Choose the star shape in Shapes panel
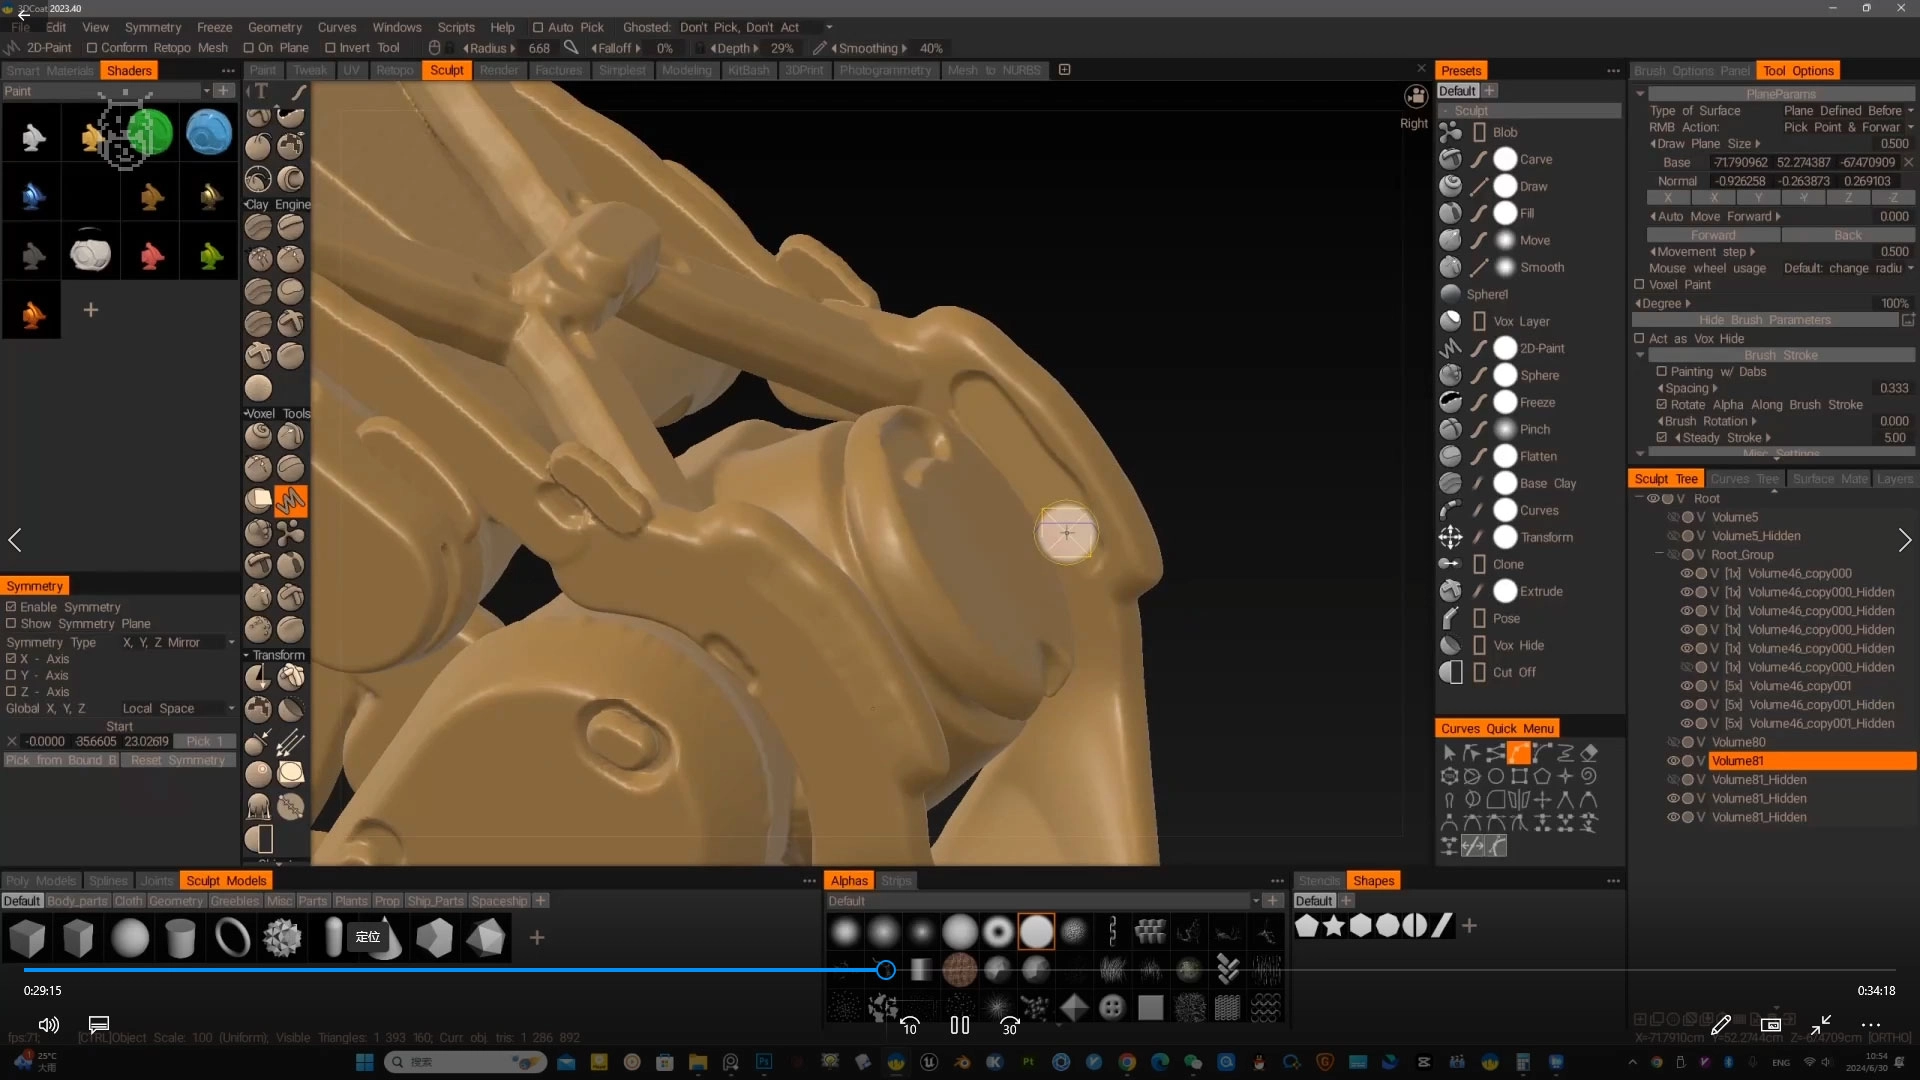Image resolution: width=1920 pixels, height=1080 pixels. tap(1334, 926)
